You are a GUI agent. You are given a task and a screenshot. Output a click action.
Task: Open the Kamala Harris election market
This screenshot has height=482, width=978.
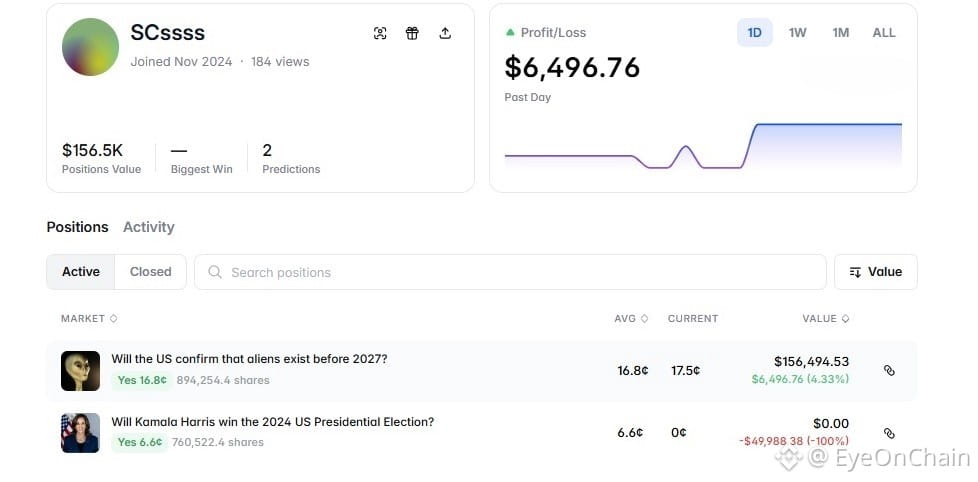(272, 422)
